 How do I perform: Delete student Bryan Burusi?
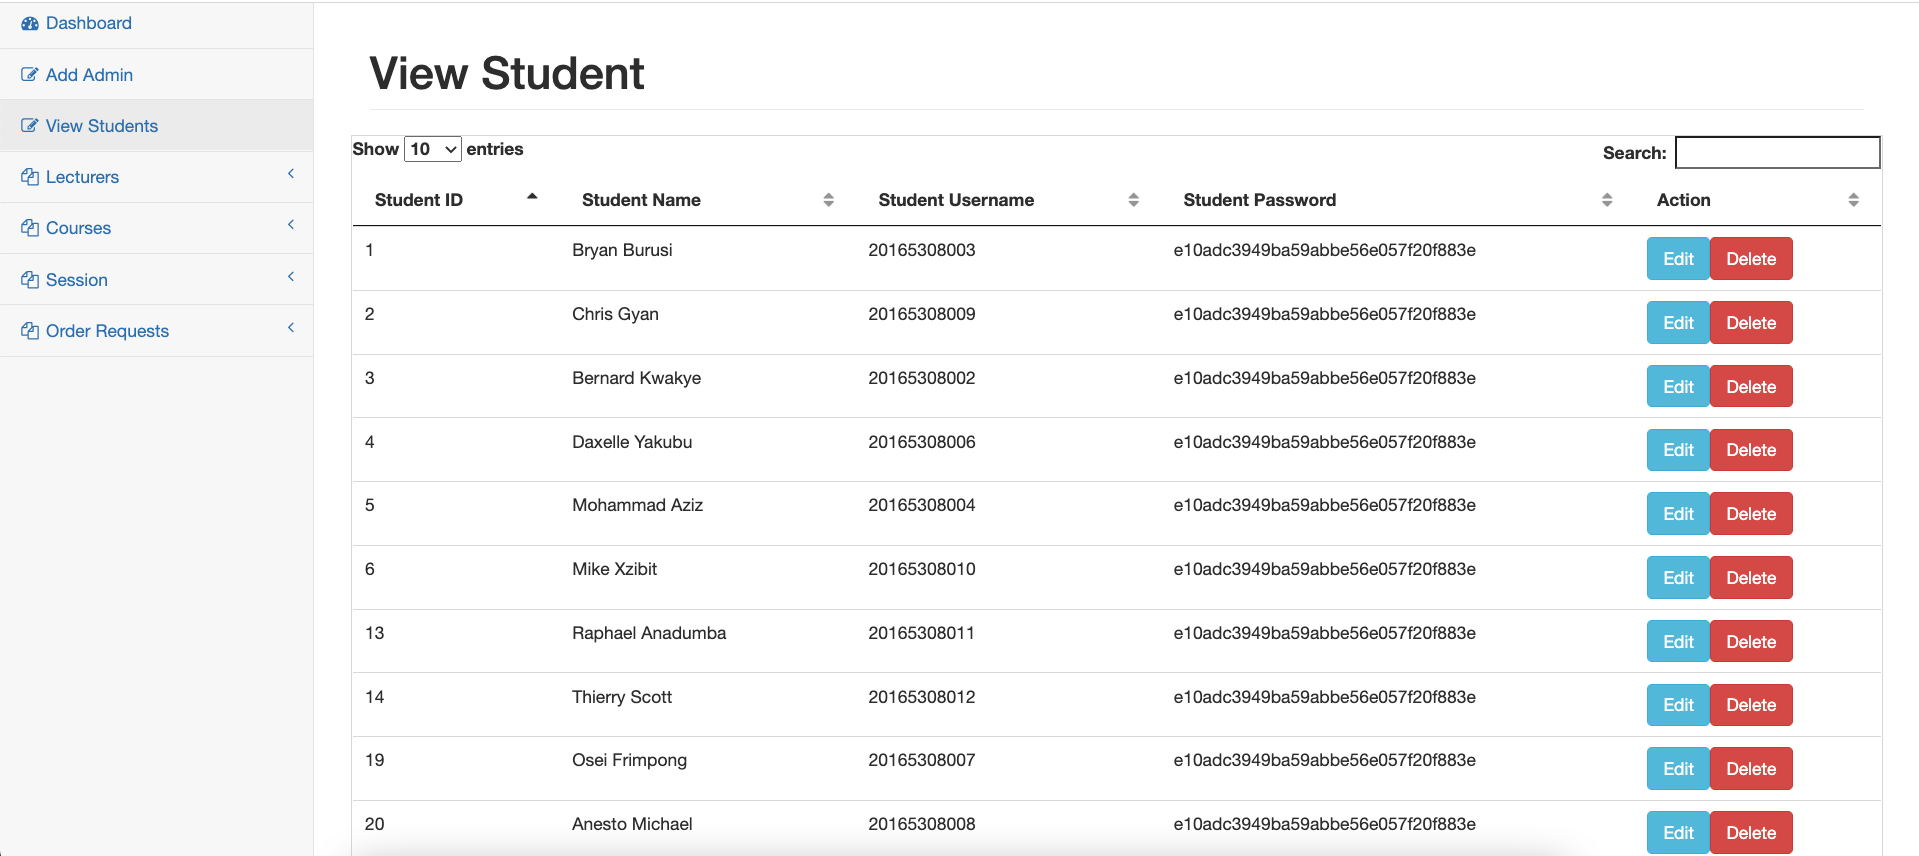click(1751, 259)
